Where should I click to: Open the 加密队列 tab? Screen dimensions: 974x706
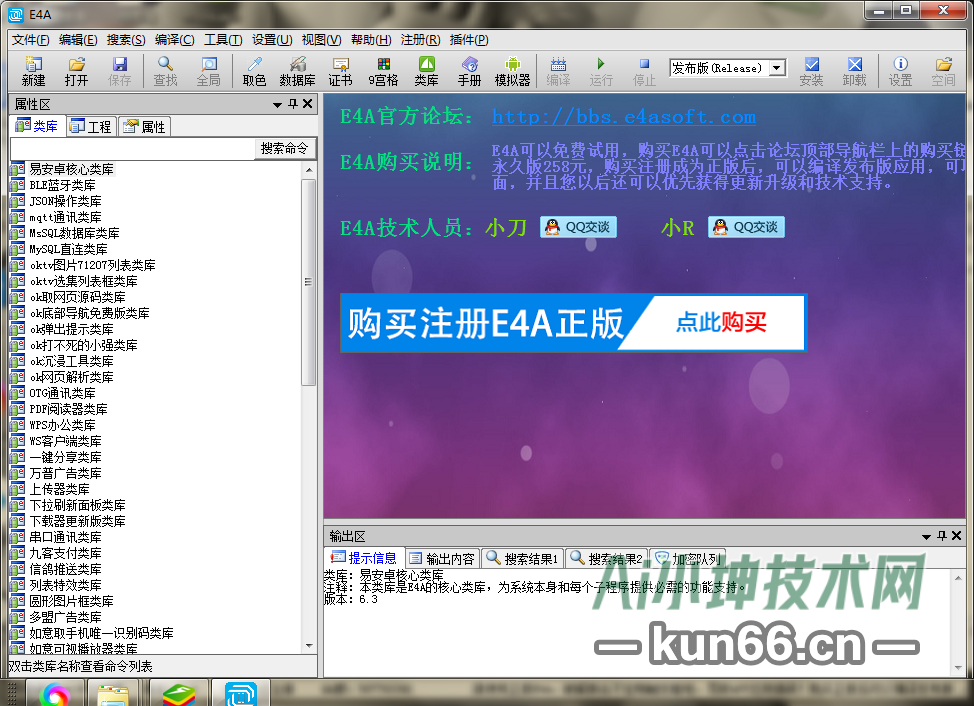click(x=688, y=559)
